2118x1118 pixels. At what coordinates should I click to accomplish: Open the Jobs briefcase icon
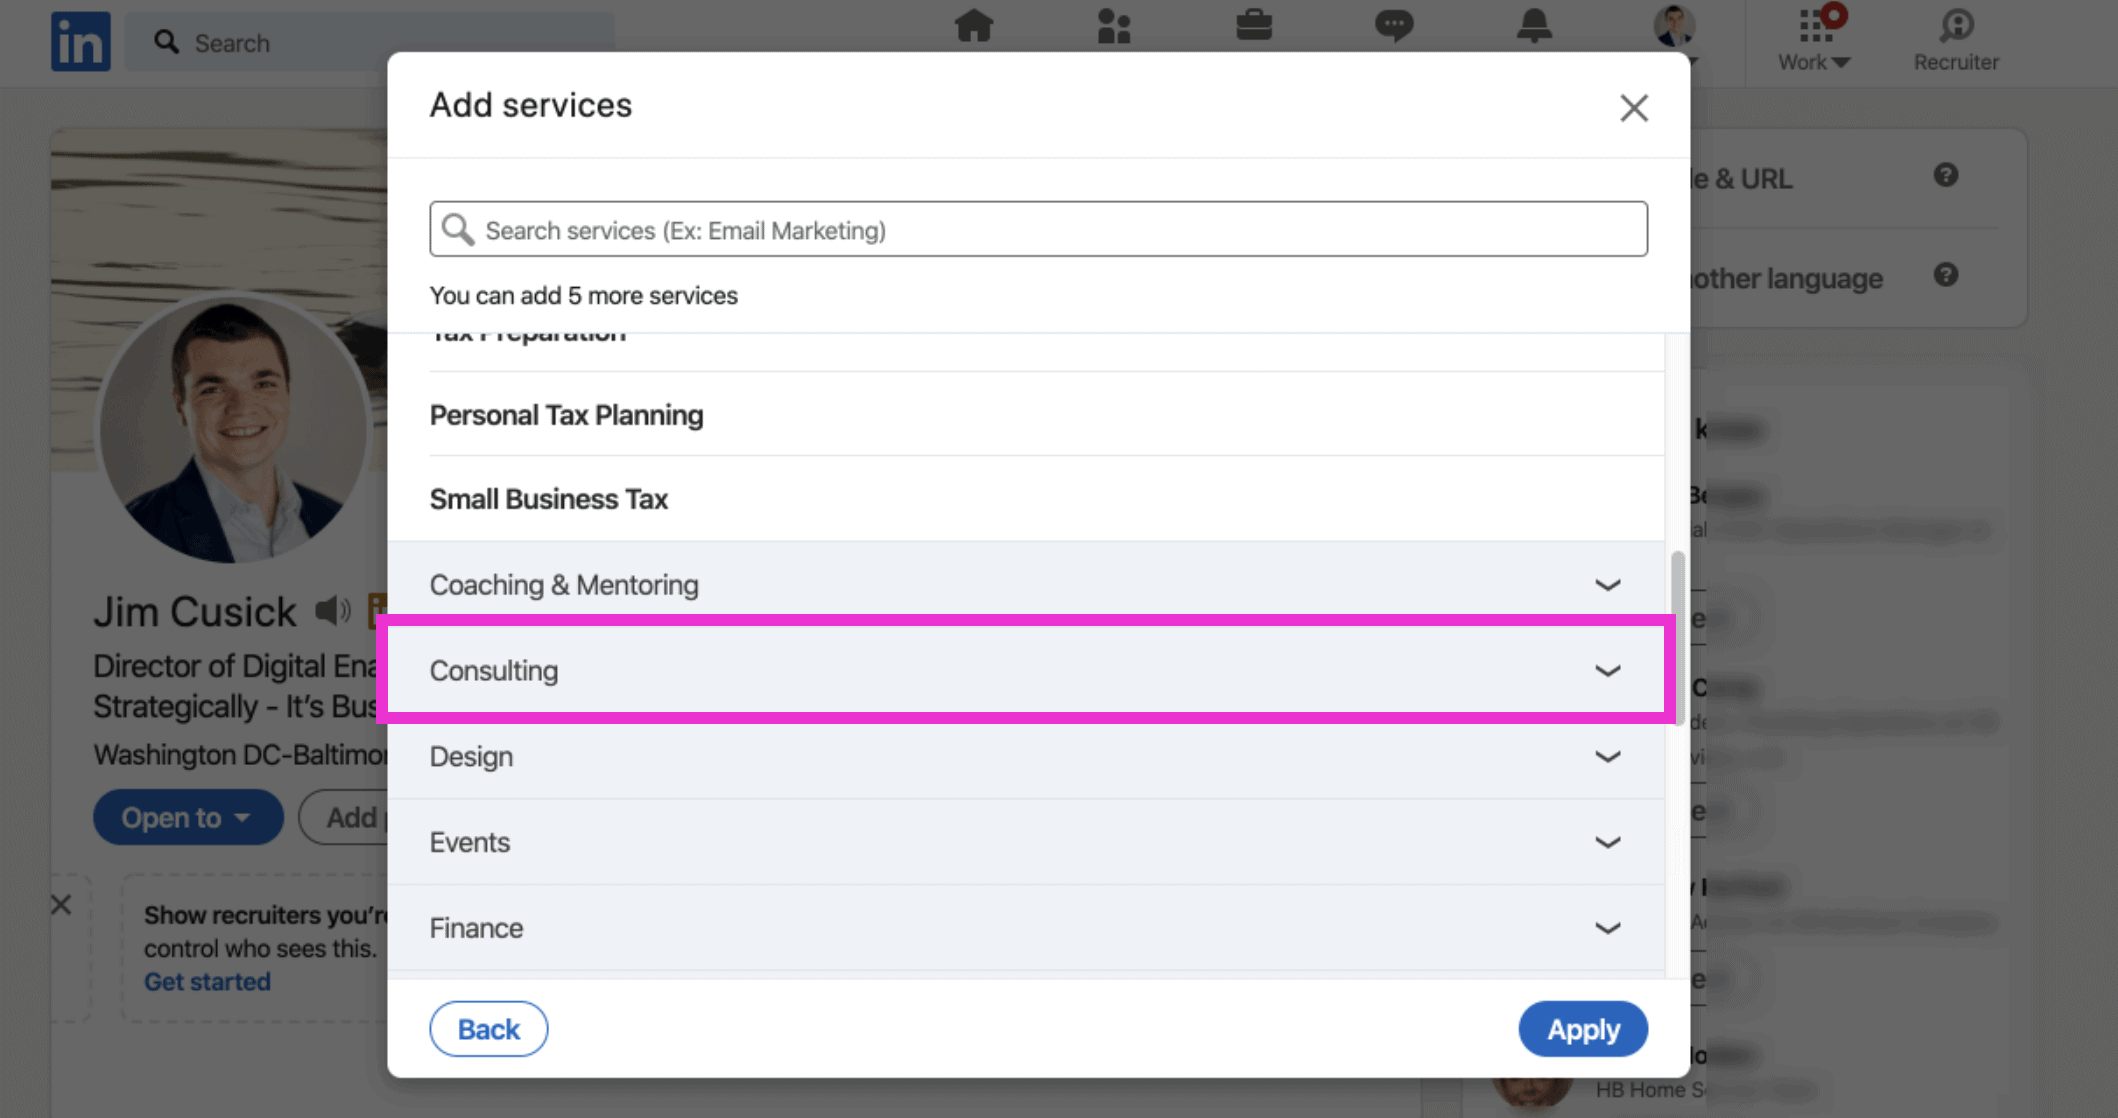tap(1254, 27)
